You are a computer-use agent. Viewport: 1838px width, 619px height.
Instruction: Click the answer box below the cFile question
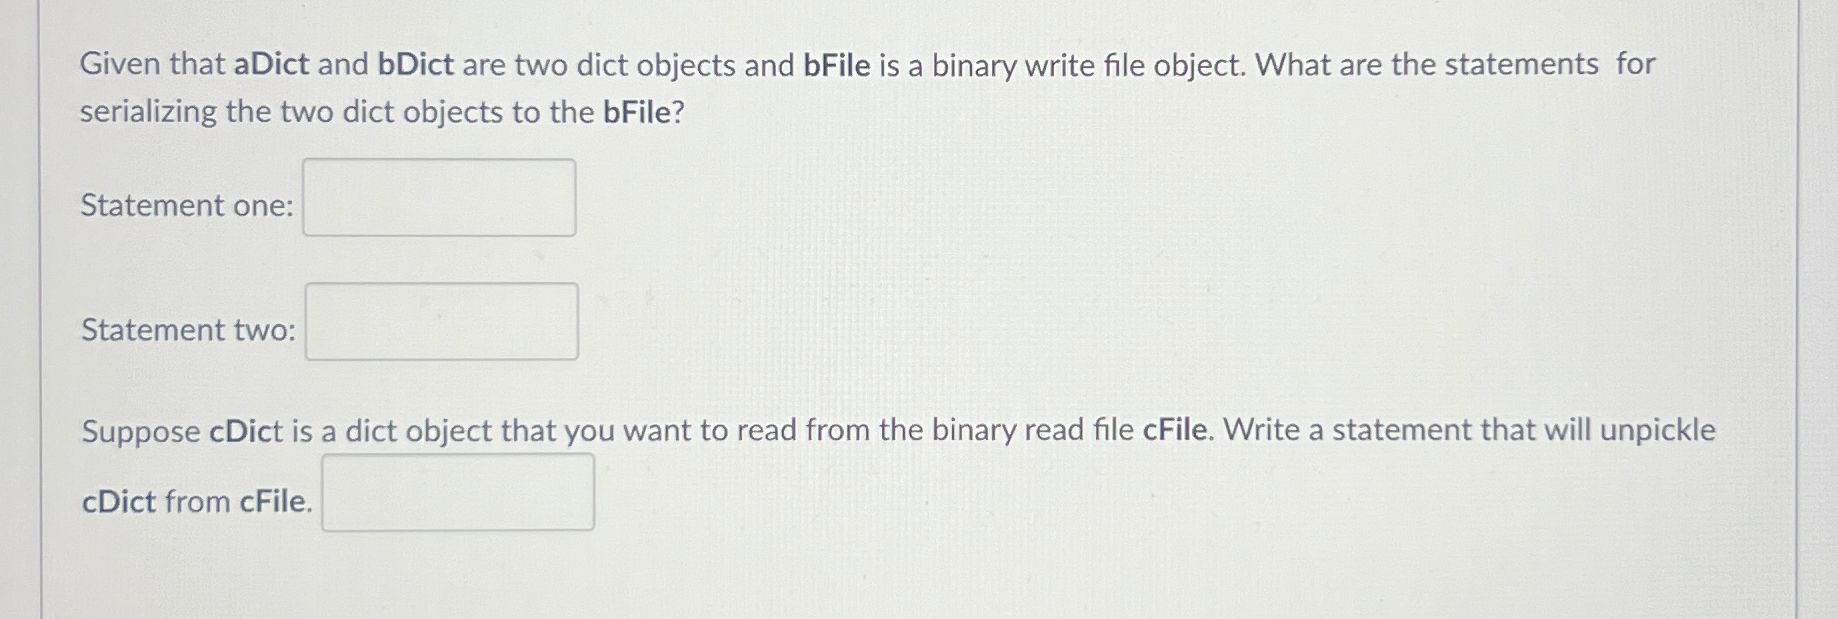pos(458,490)
